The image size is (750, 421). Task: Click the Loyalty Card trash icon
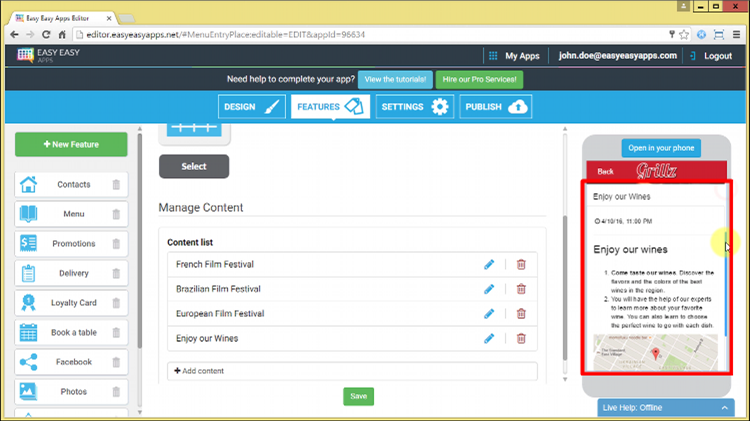[116, 303]
